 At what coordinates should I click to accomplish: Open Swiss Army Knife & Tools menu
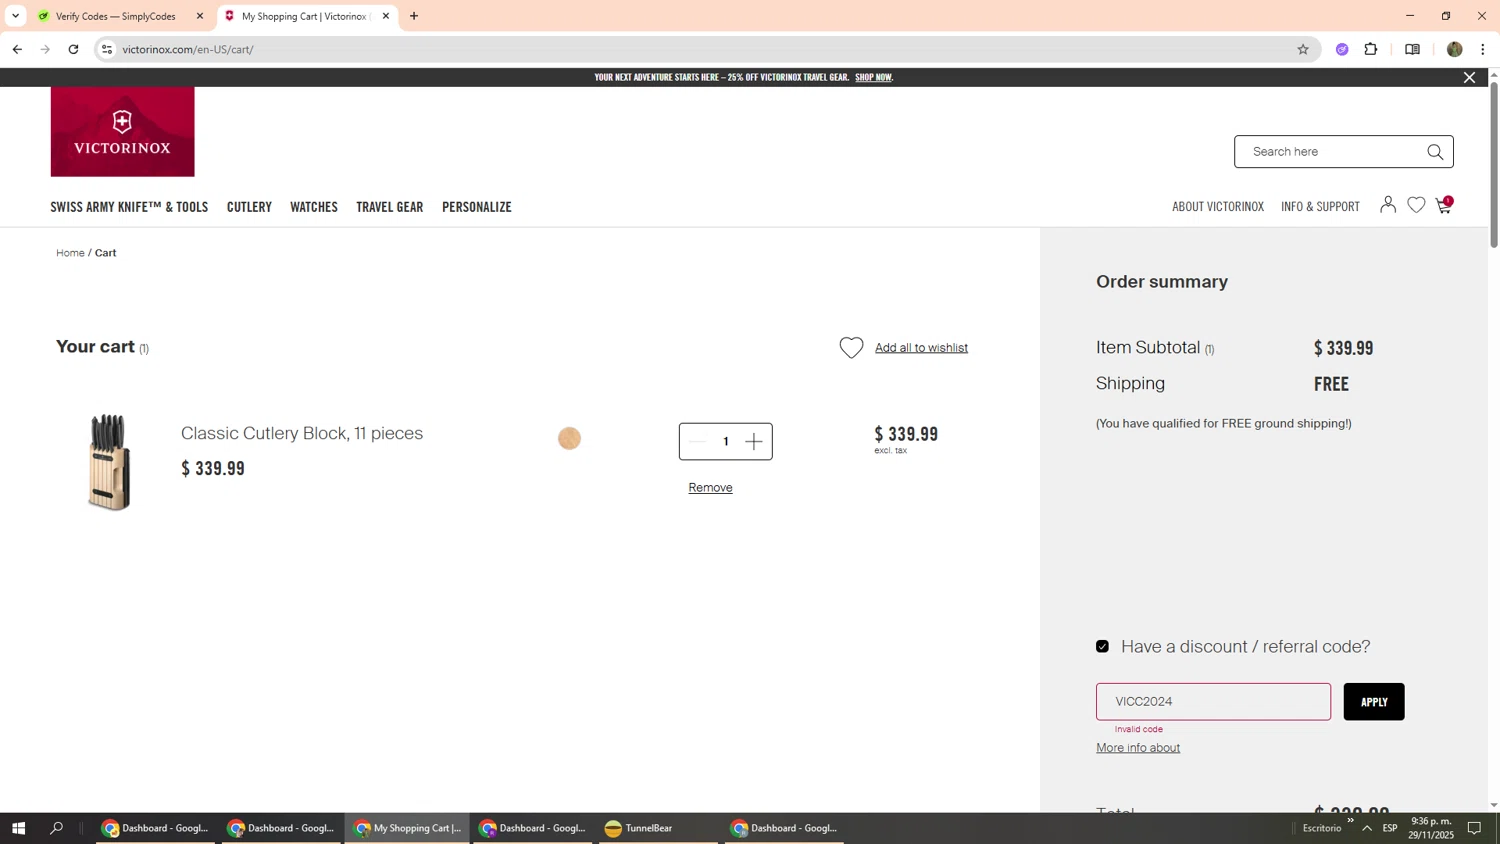pos(129,207)
